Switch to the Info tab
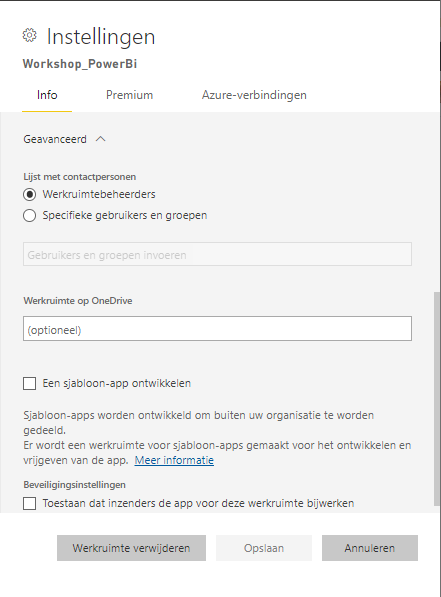441x597 pixels. [47, 95]
